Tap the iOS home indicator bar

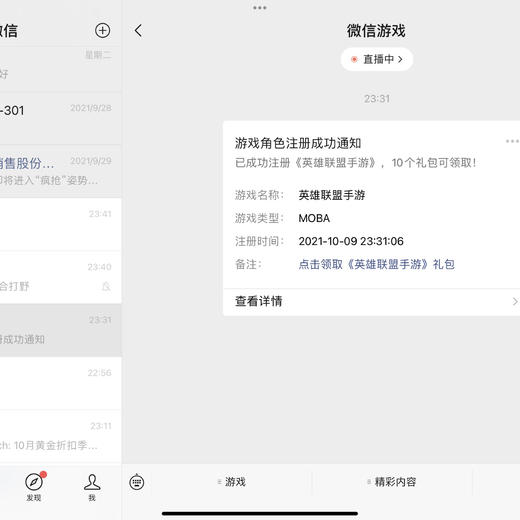point(260,513)
